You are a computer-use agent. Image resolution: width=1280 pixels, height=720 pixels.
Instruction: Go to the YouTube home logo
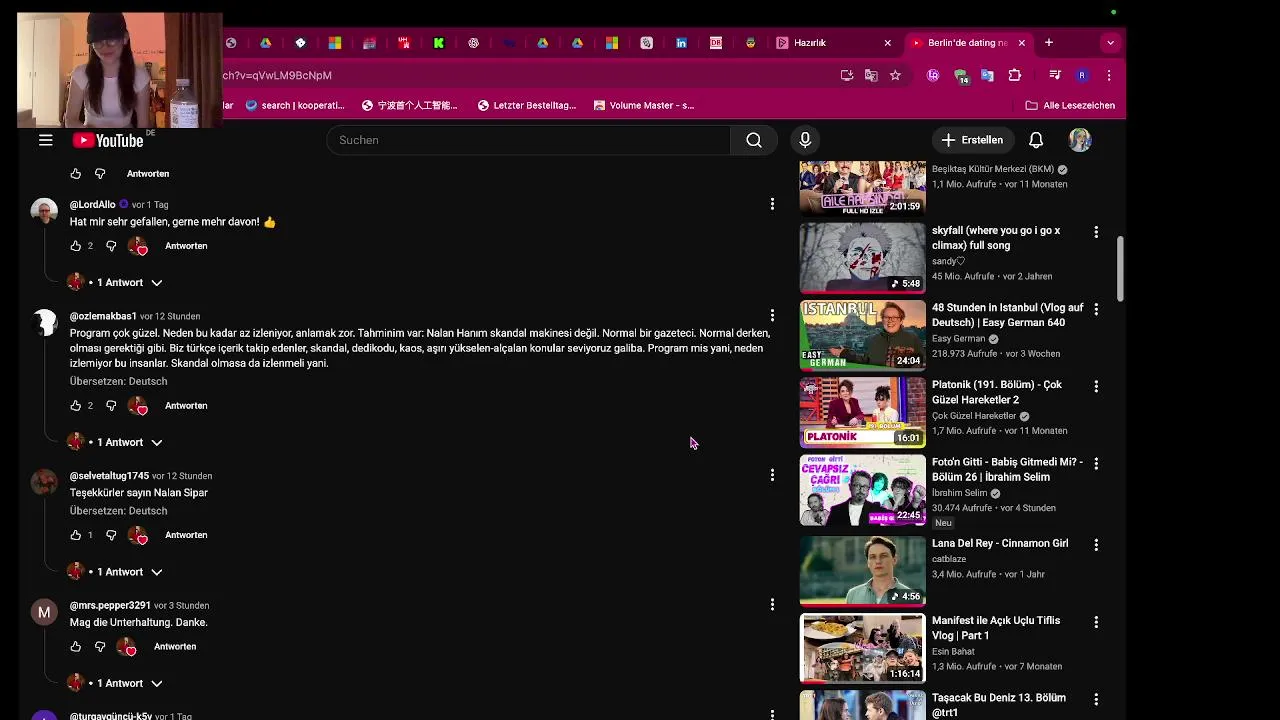click(108, 140)
